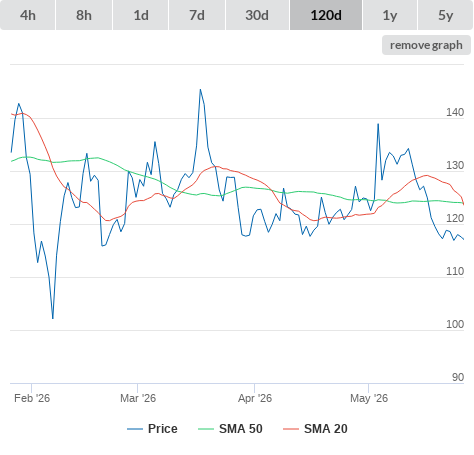The image size is (474, 455).
Task: Switch chart to 1y range
Action: click(x=390, y=15)
